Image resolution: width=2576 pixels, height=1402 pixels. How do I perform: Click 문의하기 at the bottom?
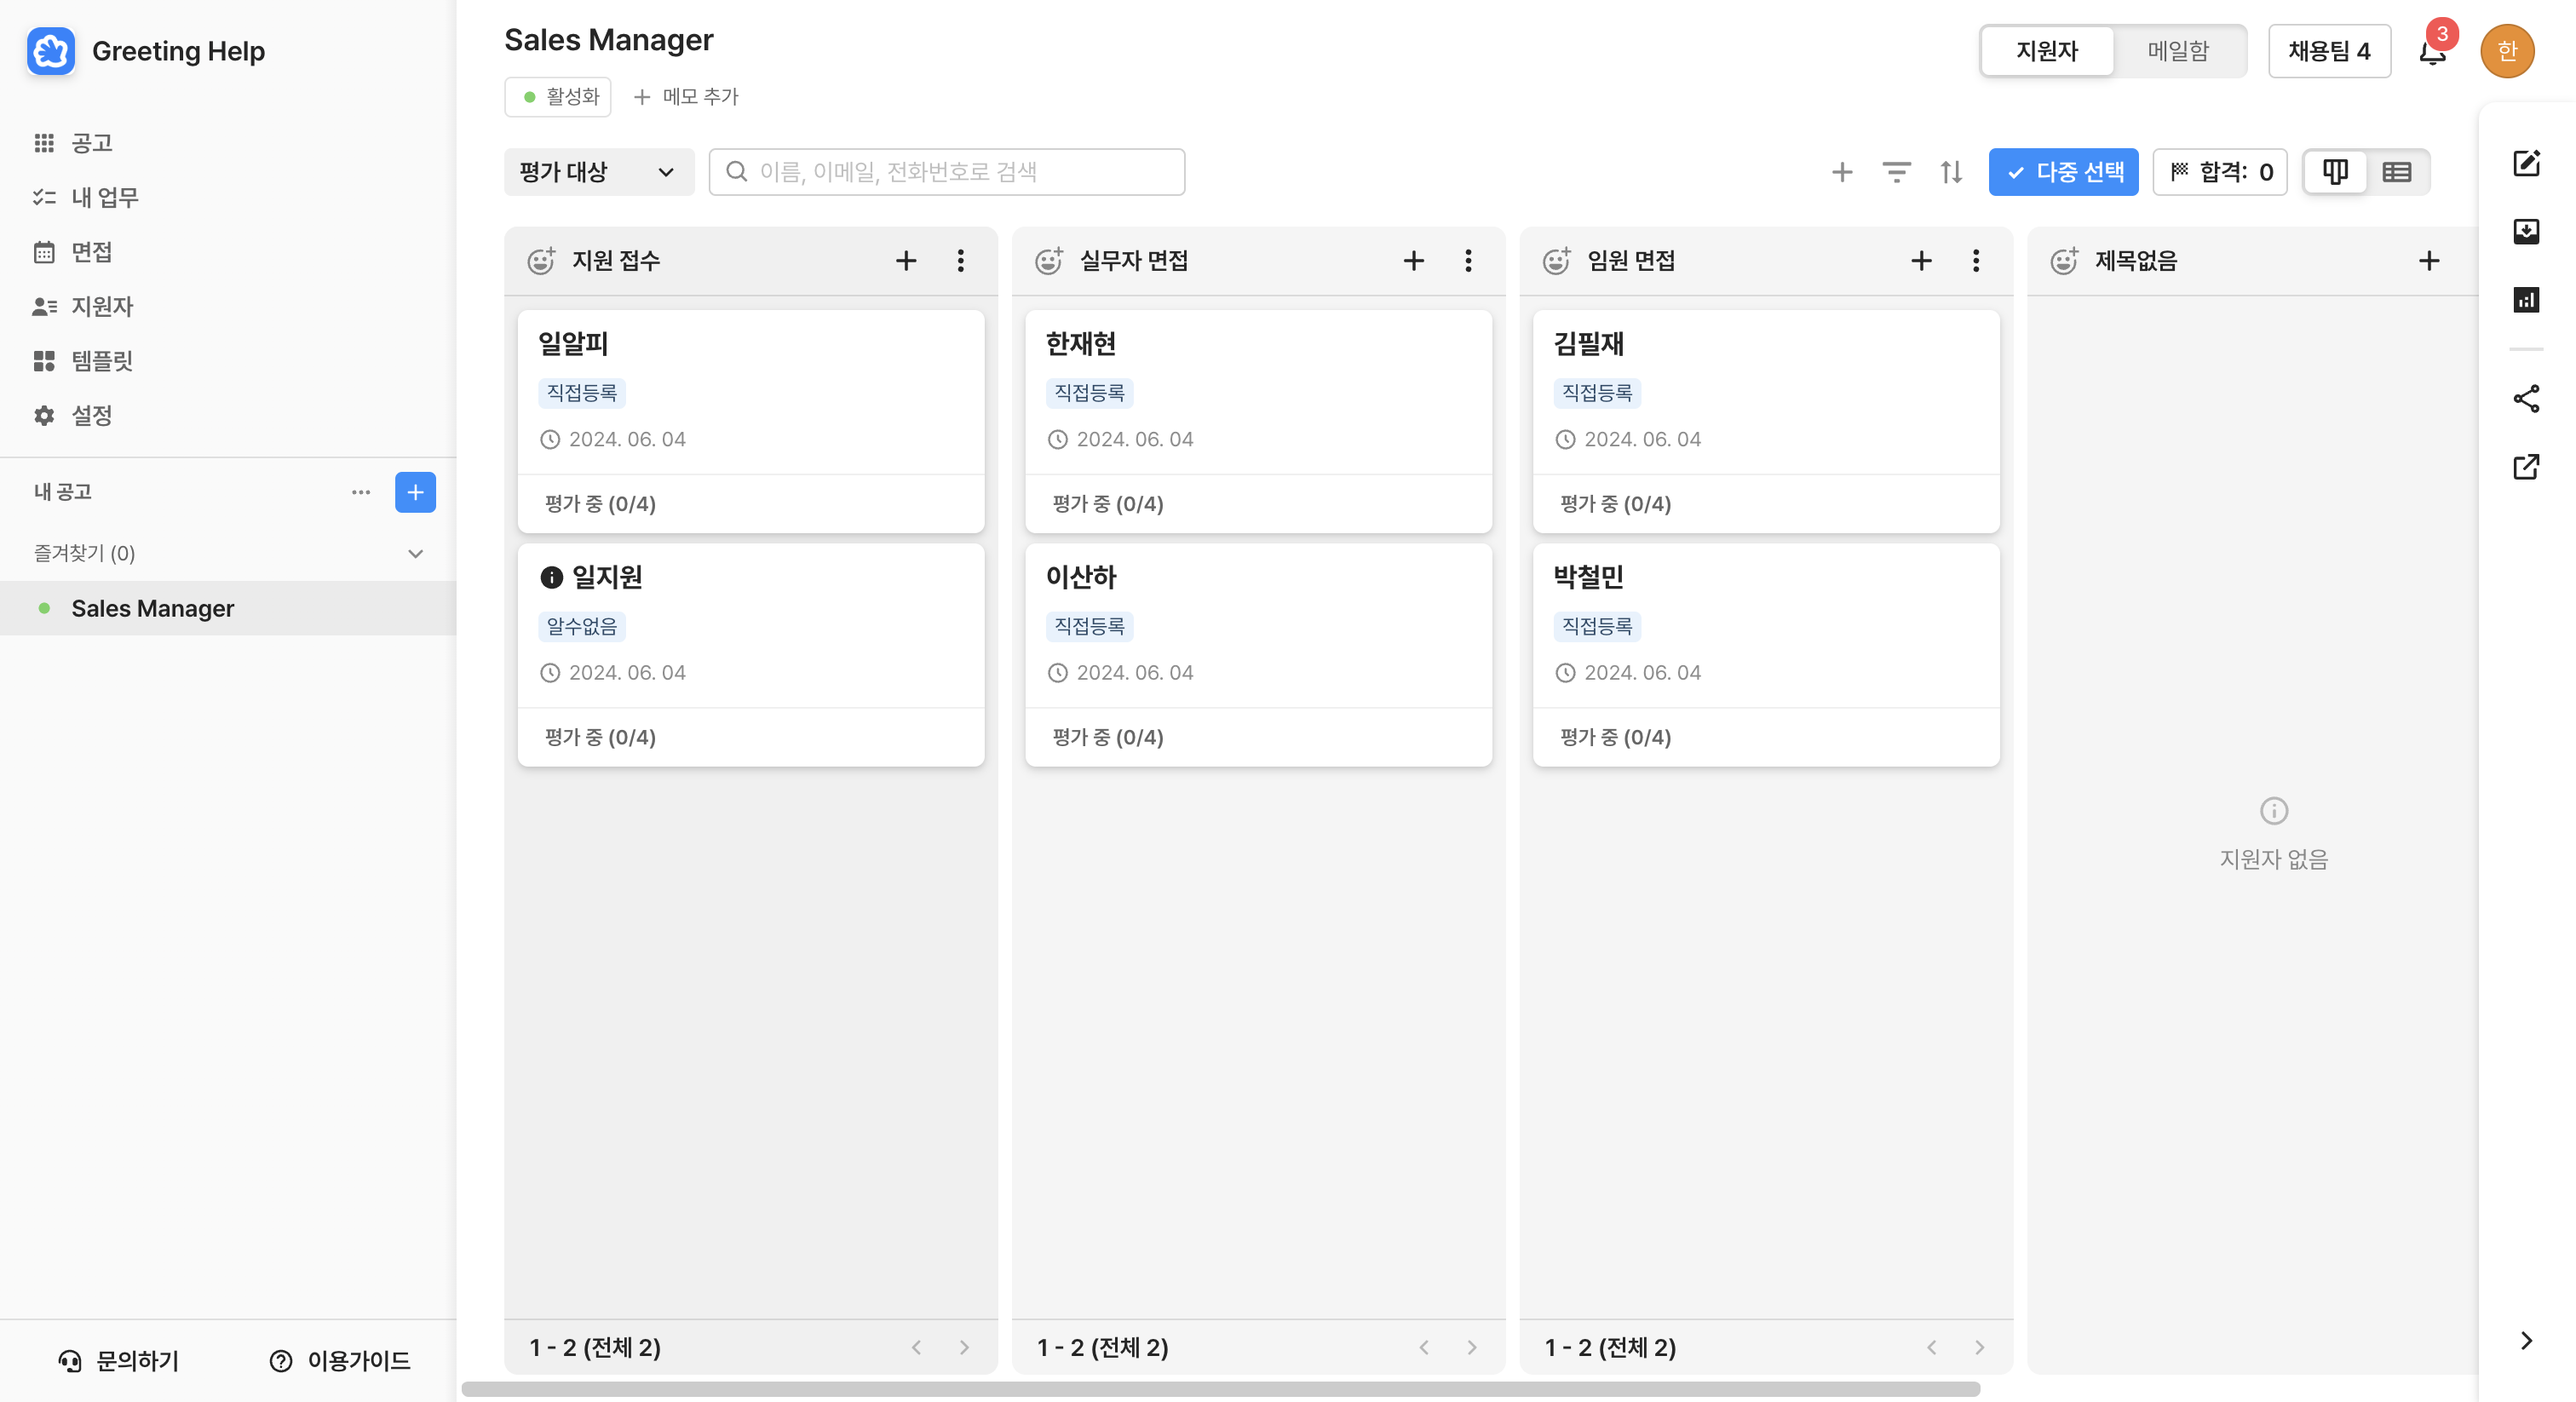tap(119, 1360)
